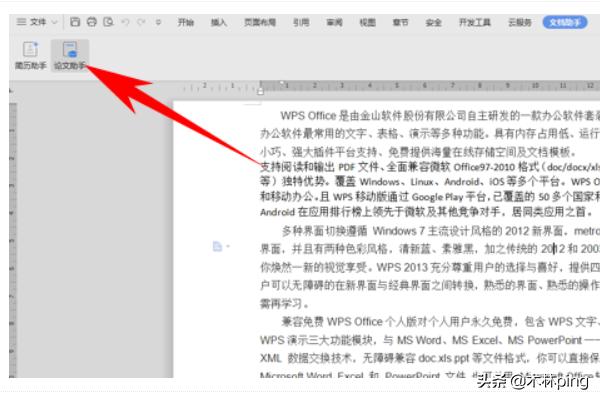Click the line starting 'Android 在应用排行榜上'

[x=426, y=211]
